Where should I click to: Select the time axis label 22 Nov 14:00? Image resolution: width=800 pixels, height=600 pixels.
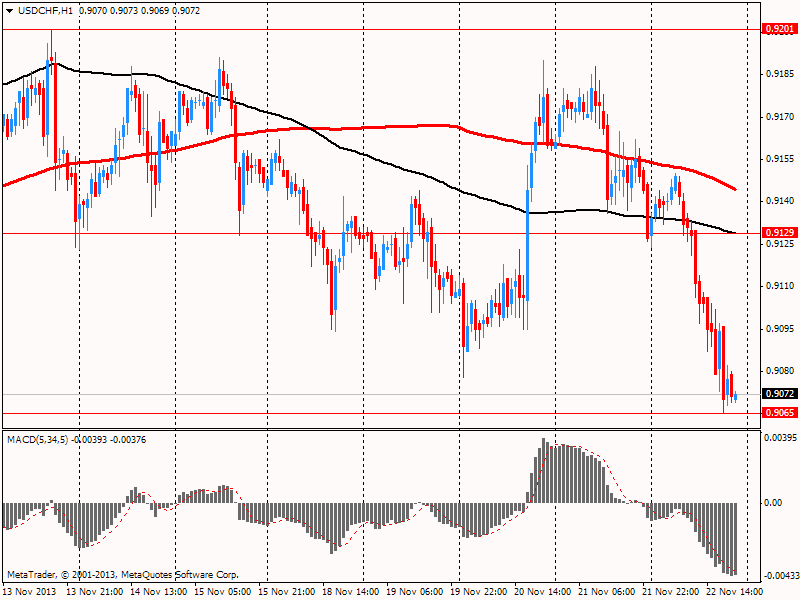click(x=735, y=592)
